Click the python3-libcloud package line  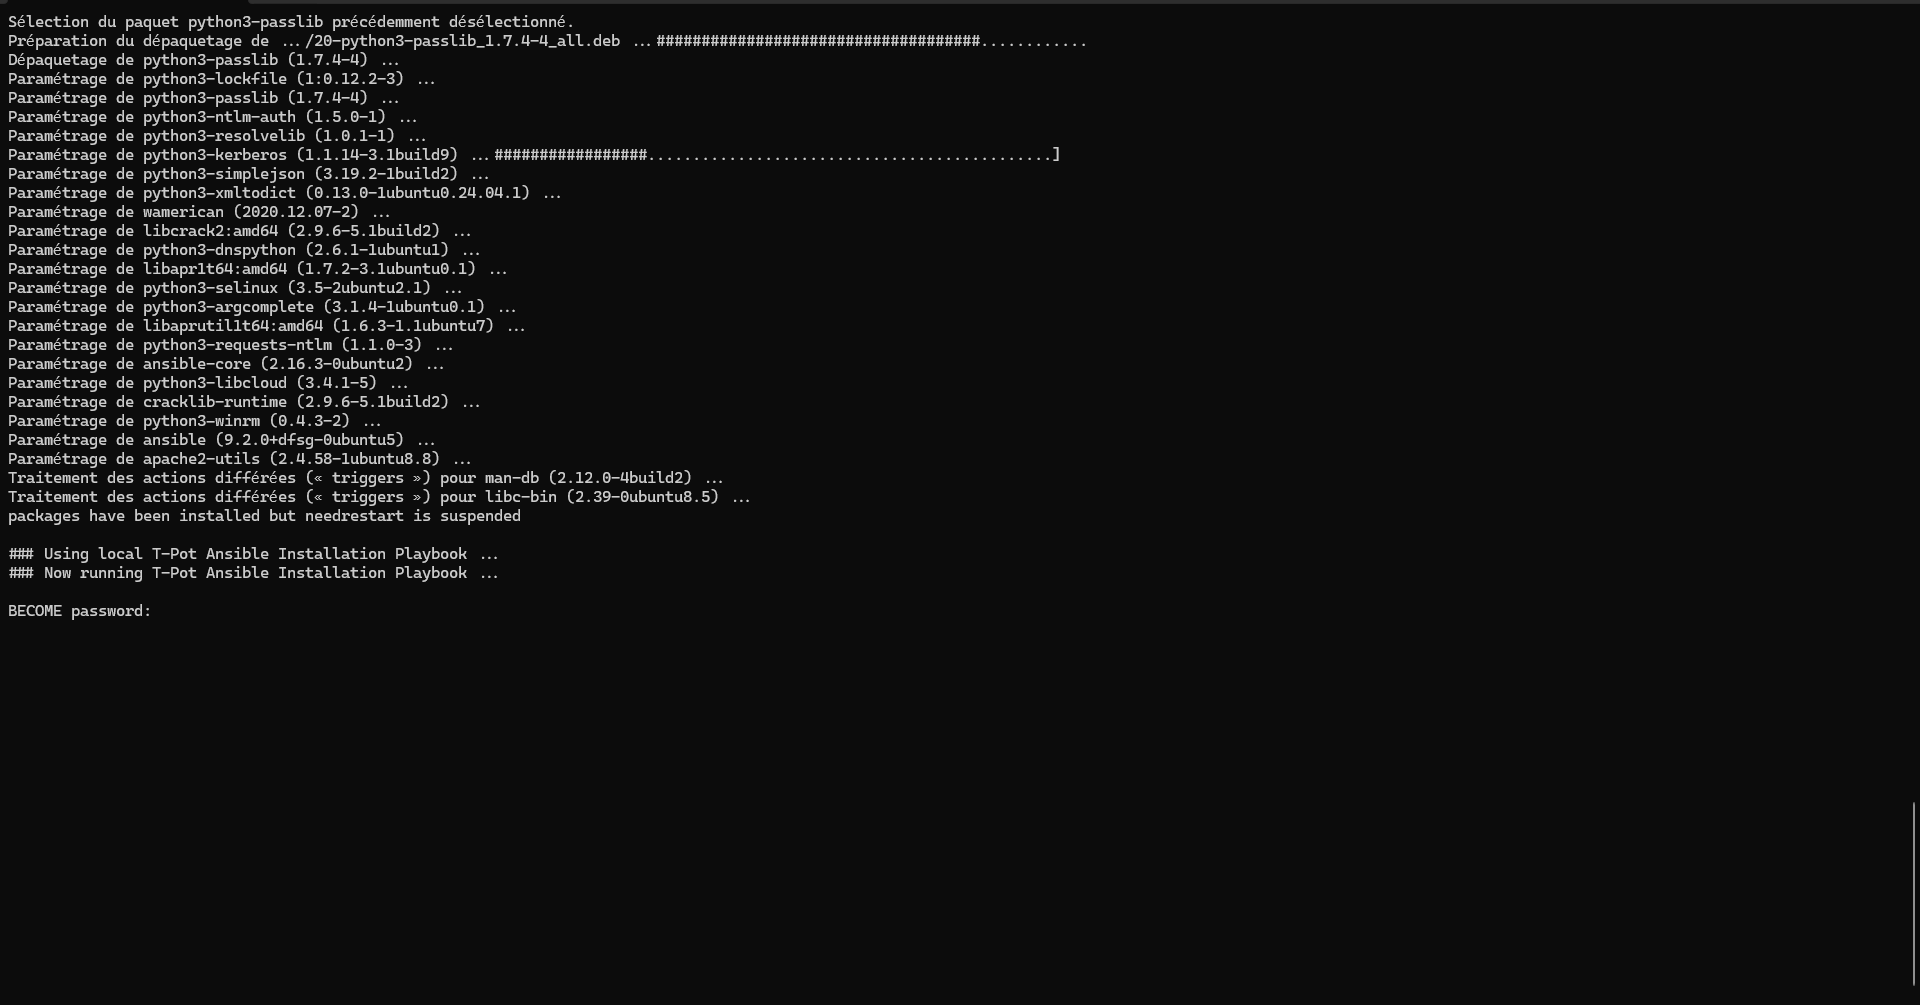click(x=208, y=383)
